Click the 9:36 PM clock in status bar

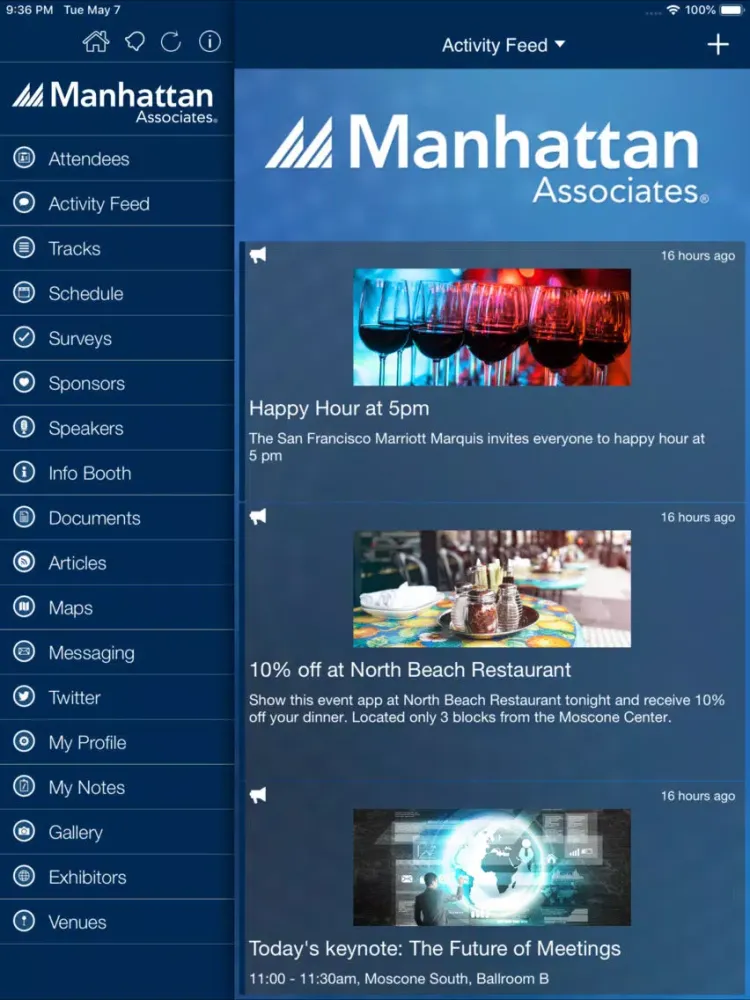(x=29, y=10)
